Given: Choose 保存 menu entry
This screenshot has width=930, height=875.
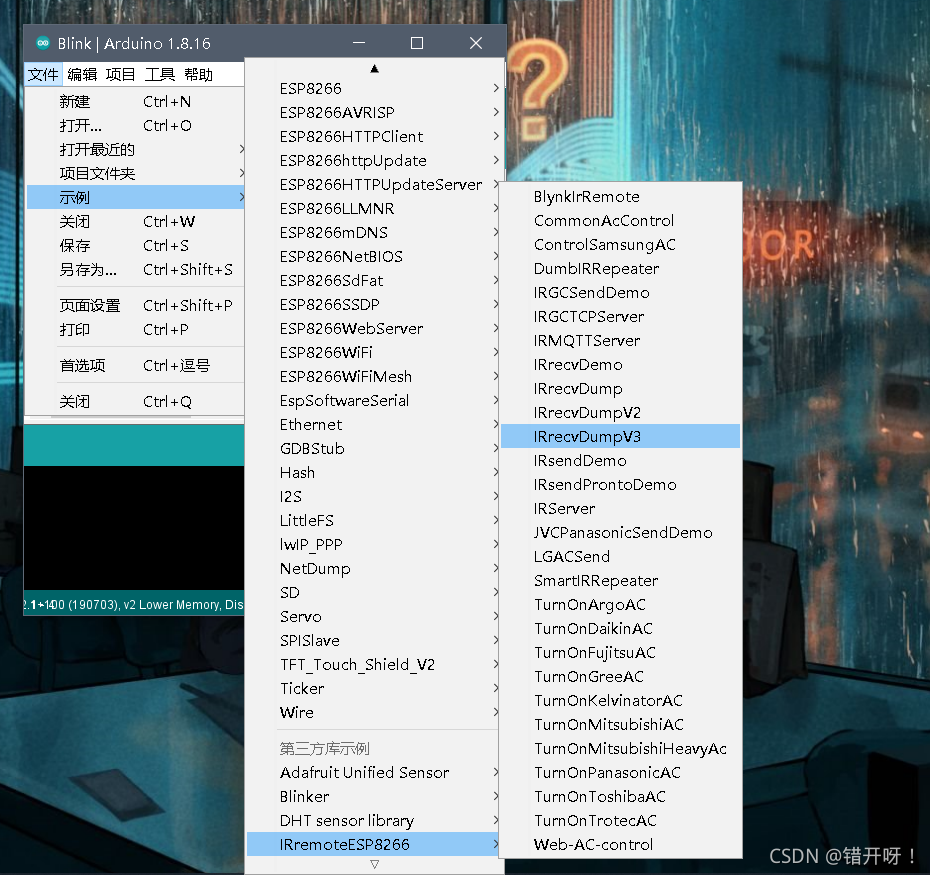Looking at the screenshot, I should point(135,246).
